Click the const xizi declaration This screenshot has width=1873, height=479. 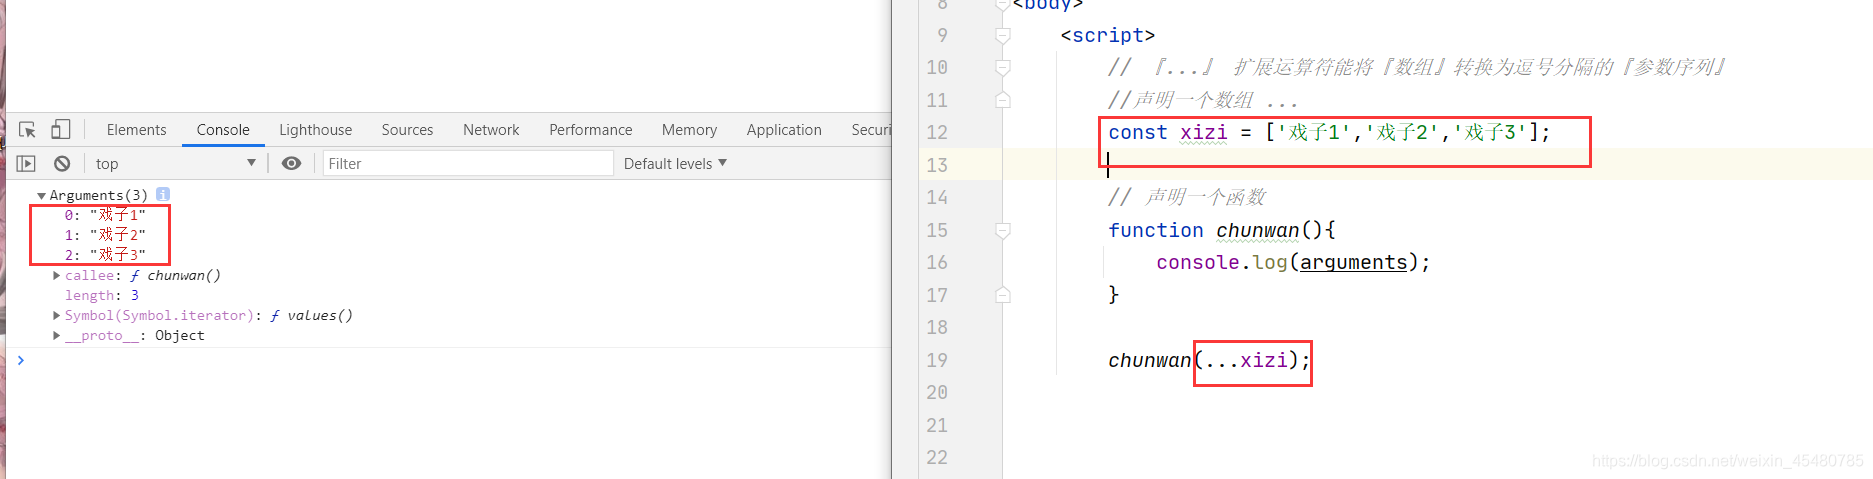(1329, 132)
